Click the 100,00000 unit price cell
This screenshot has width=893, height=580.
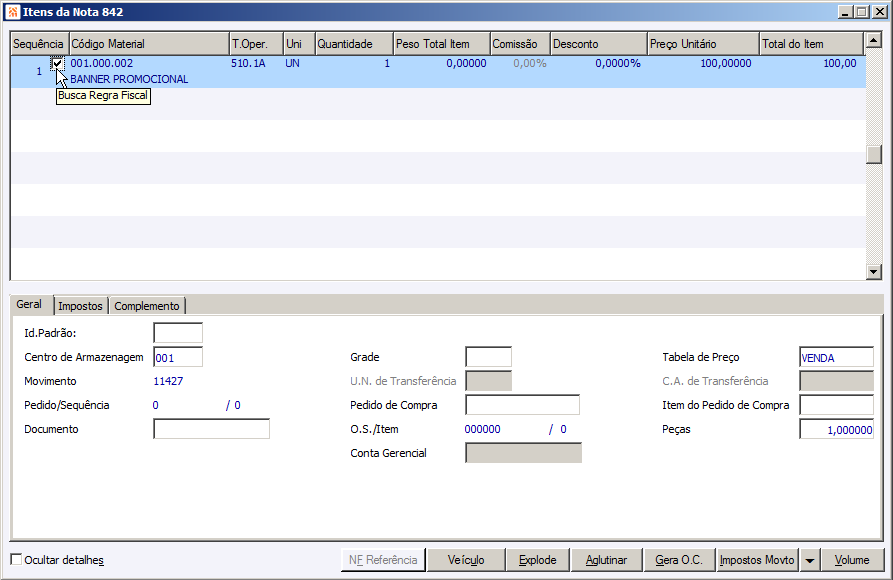tap(726, 63)
